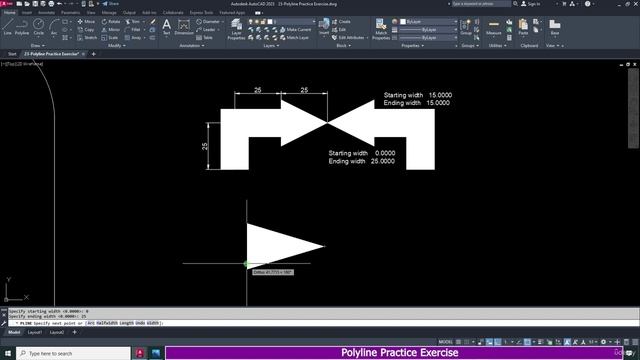Screen dimensions: 640x360
Task: Select the Arc tool
Action: tap(54, 27)
